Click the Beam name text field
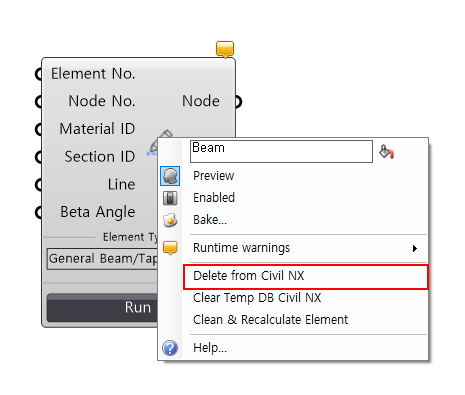The height and width of the screenshot is (395, 465). point(281,152)
